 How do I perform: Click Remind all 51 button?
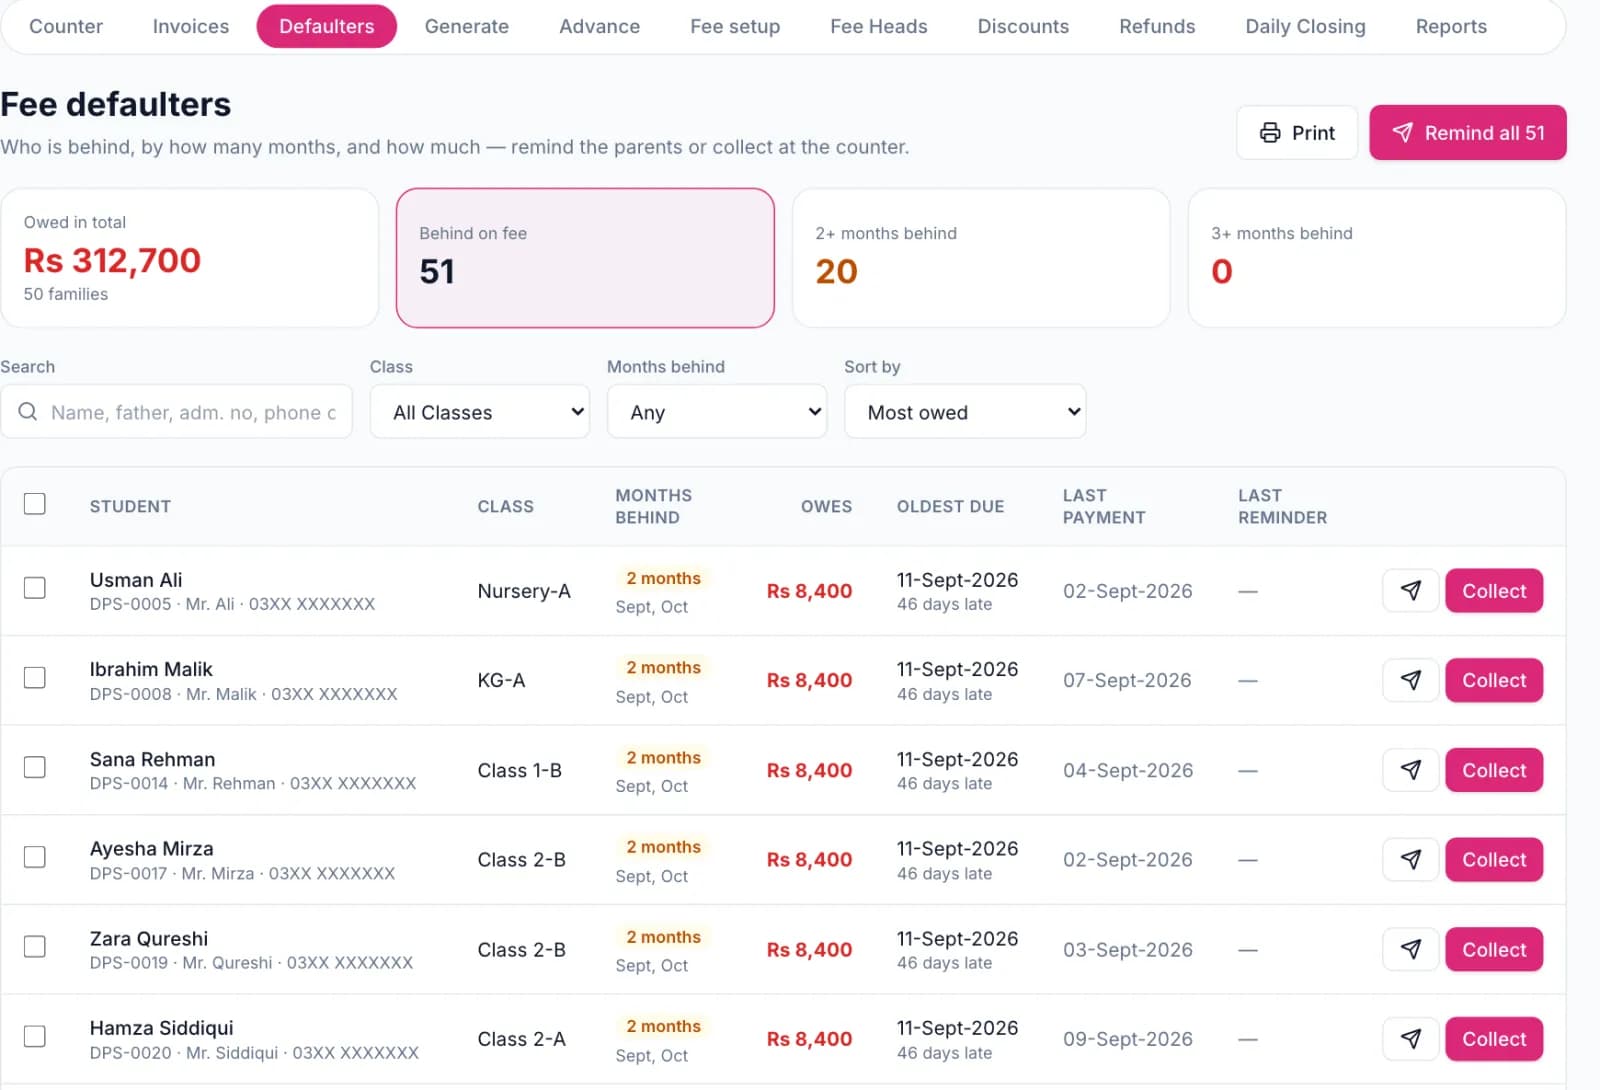click(x=1468, y=133)
